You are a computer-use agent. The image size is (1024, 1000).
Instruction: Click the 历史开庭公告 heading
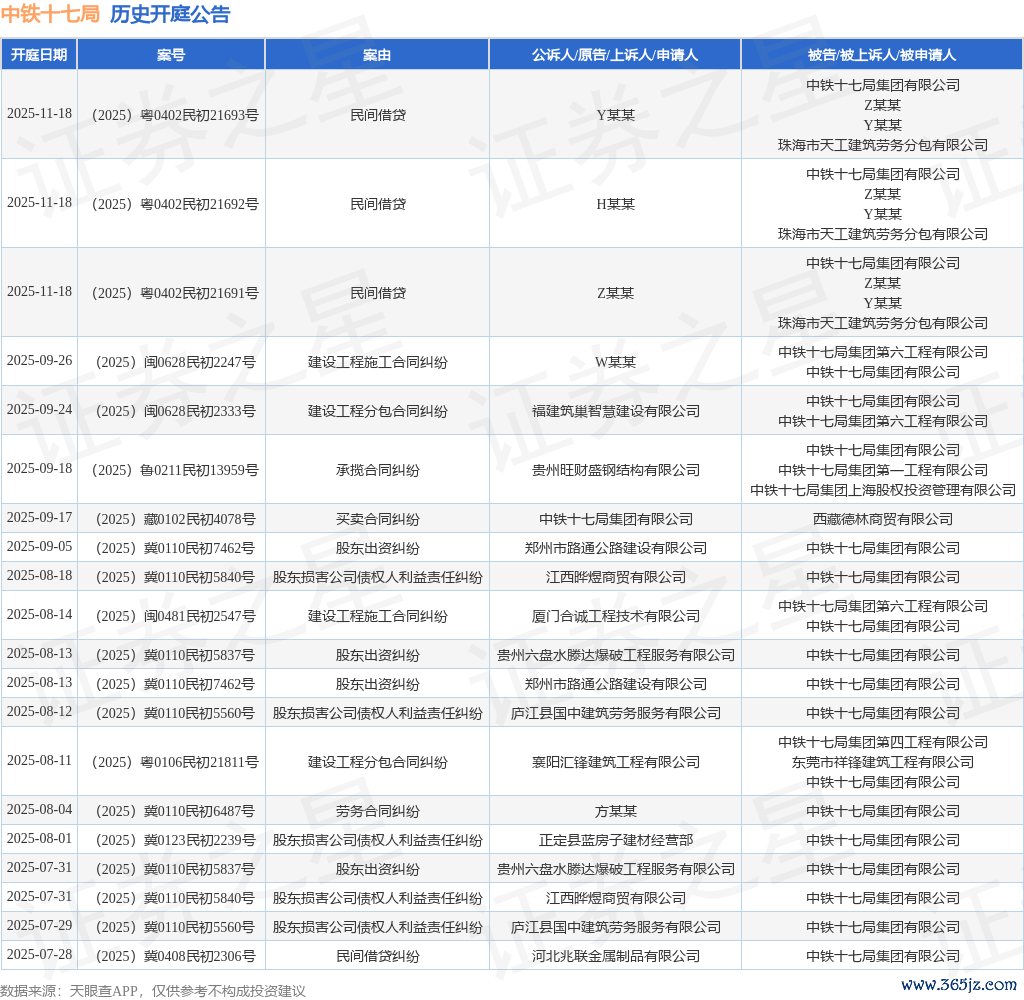coord(169,14)
